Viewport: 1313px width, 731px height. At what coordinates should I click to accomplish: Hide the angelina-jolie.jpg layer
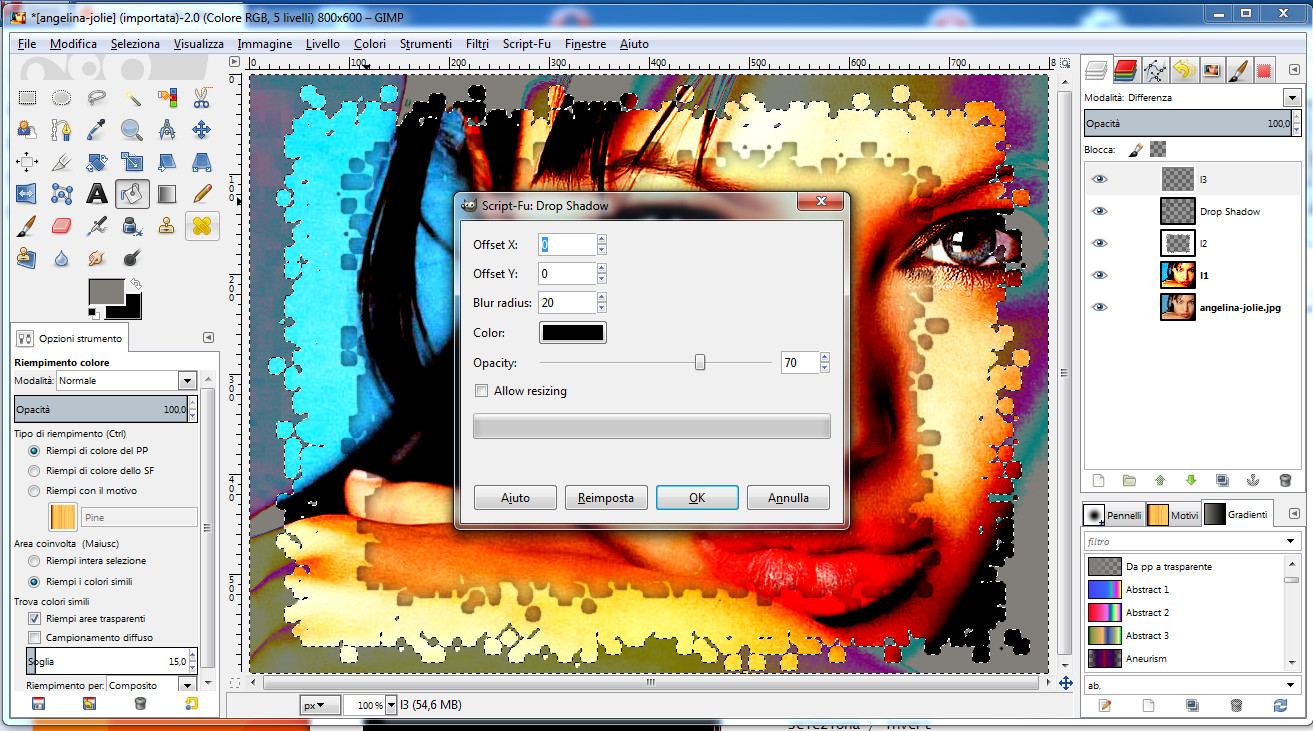1100,307
